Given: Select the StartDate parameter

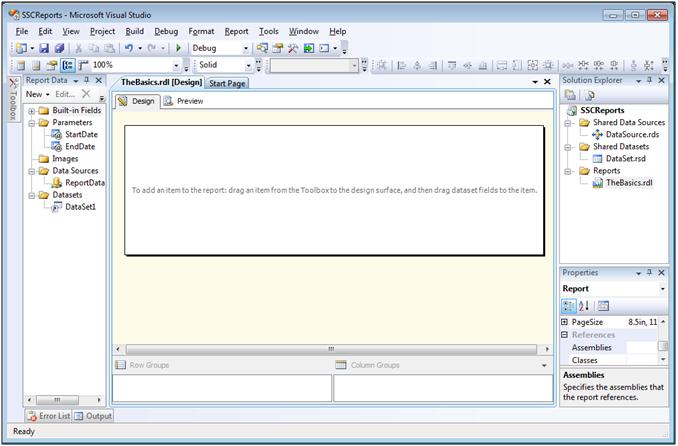Looking at the screenshot, I should pos(81,135).
